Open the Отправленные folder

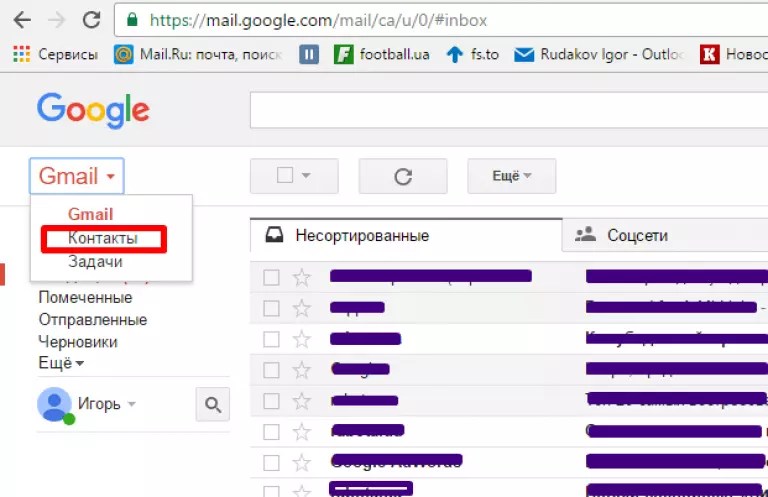pos(93,320)
